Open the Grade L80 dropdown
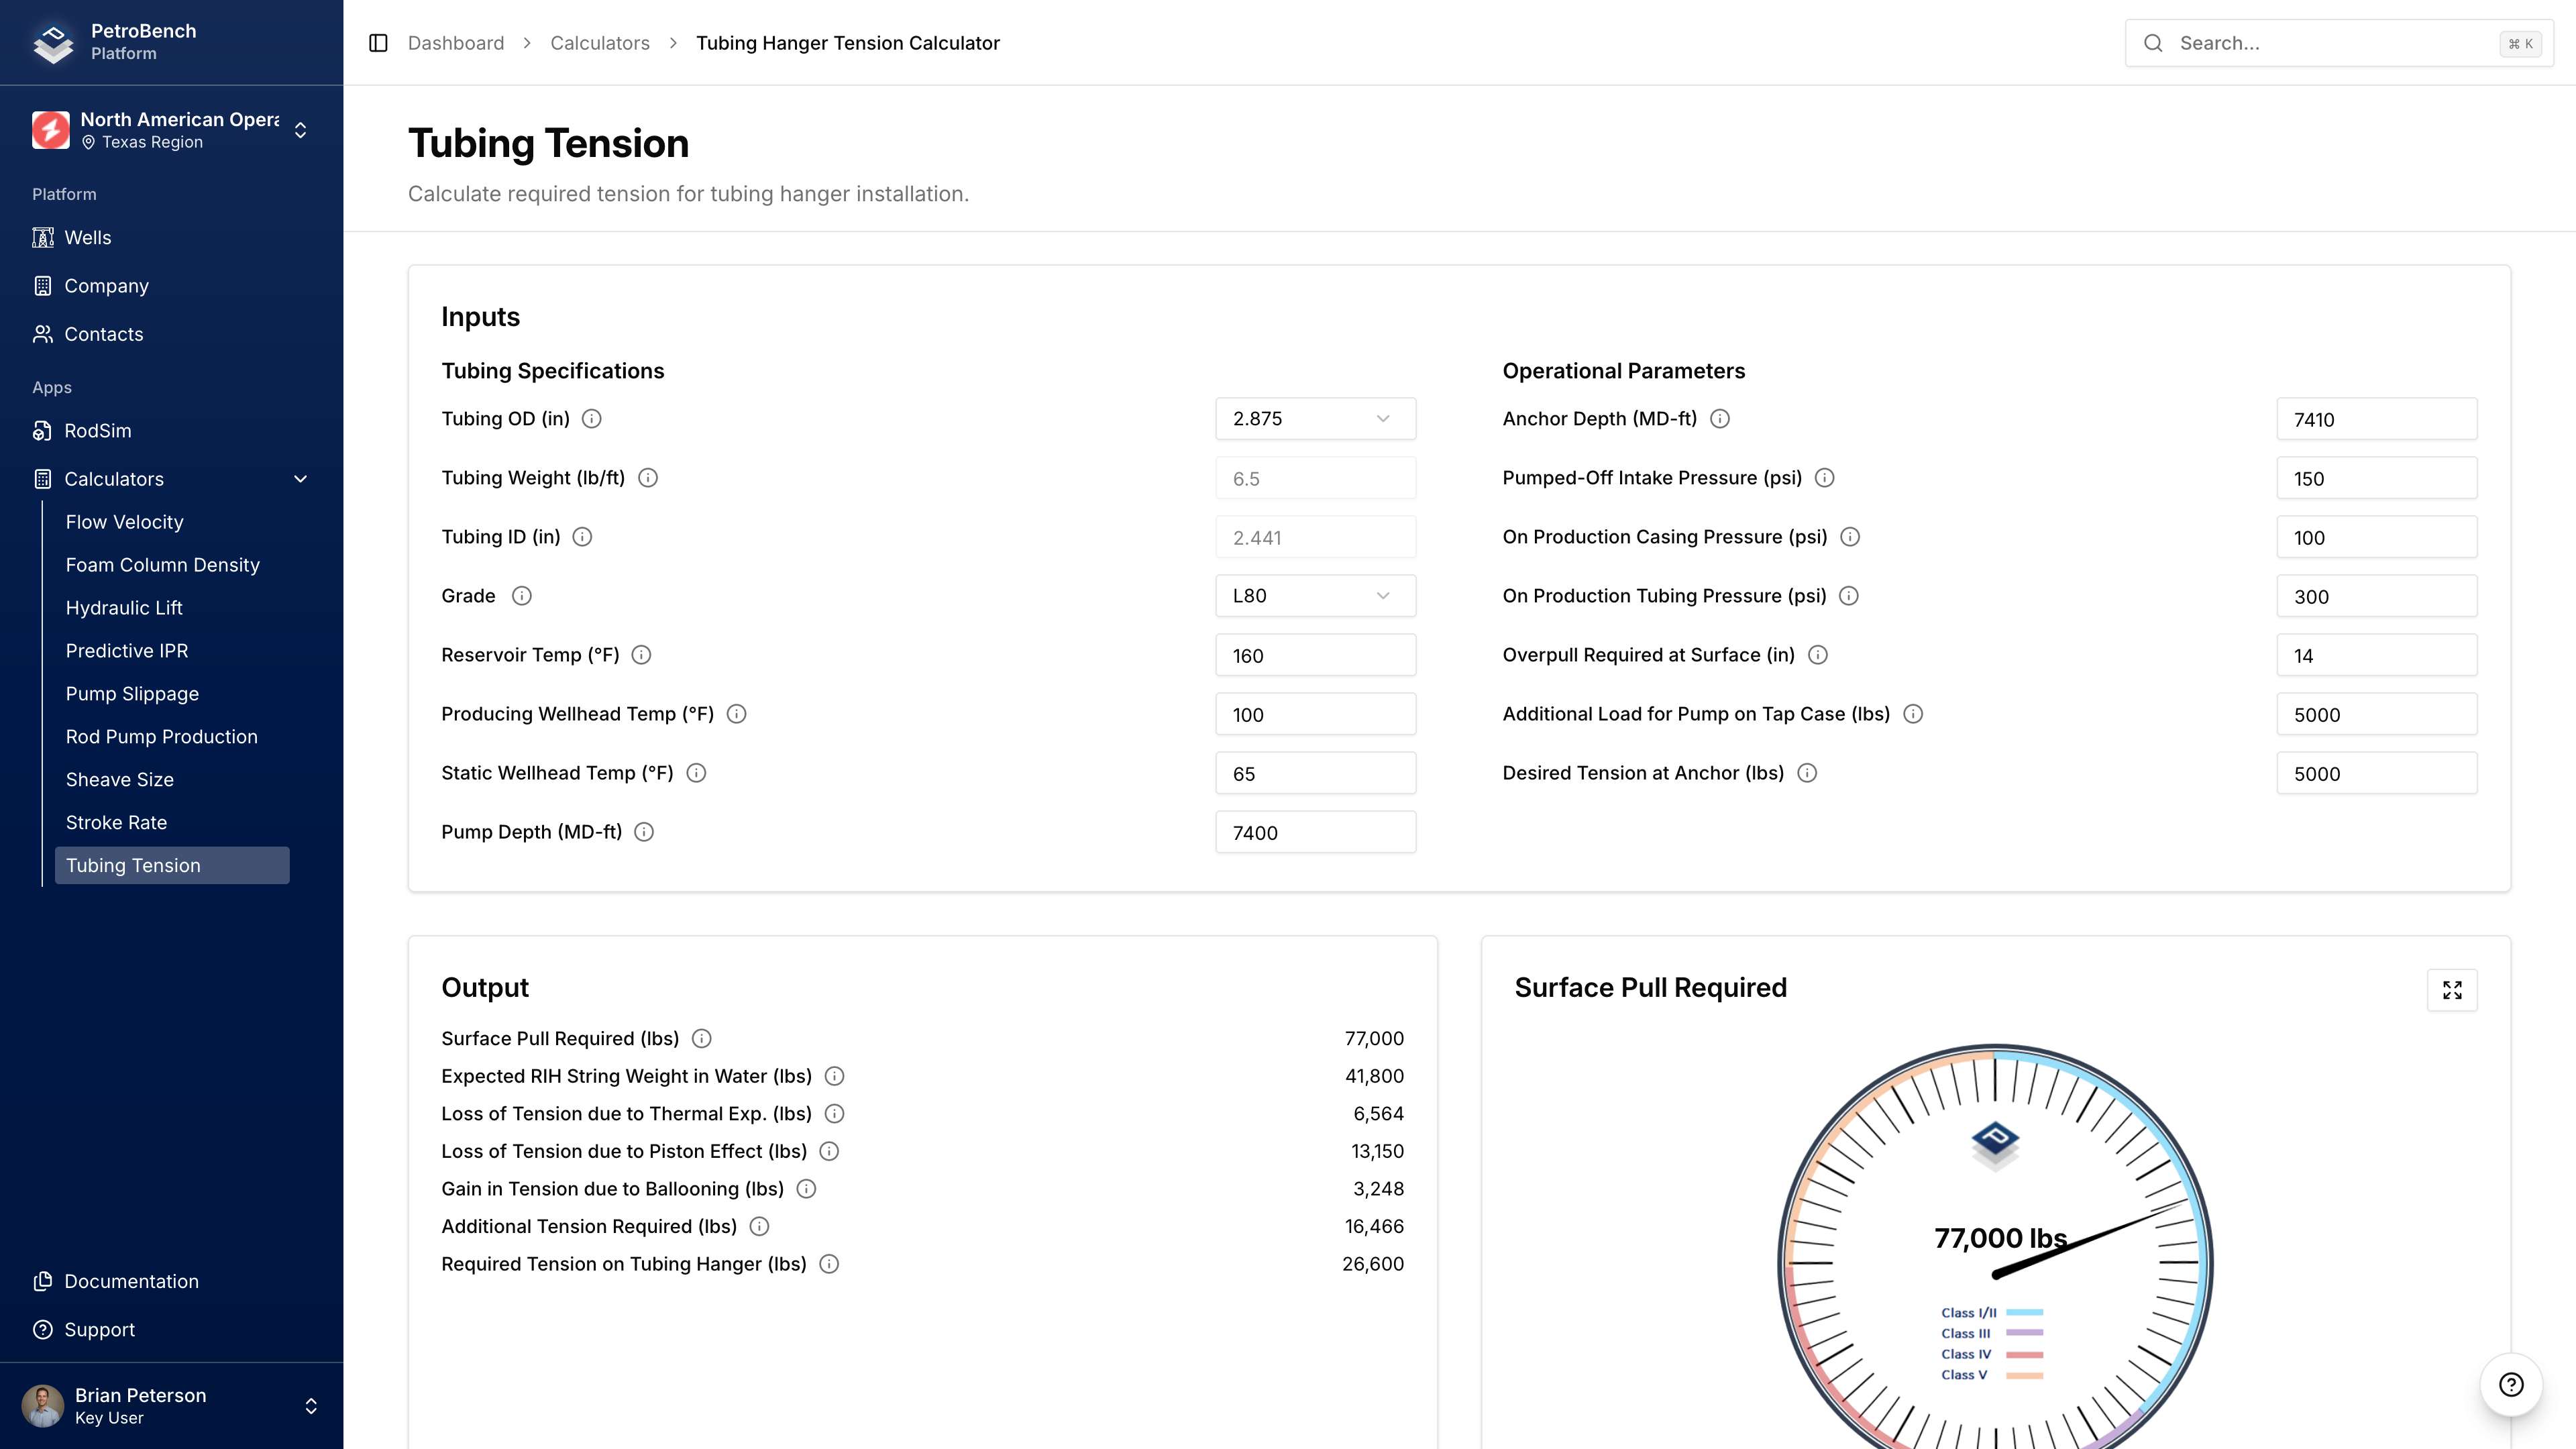Screen dimensions: 2576x1449 pyautogui.click(x=1315, y=596)
